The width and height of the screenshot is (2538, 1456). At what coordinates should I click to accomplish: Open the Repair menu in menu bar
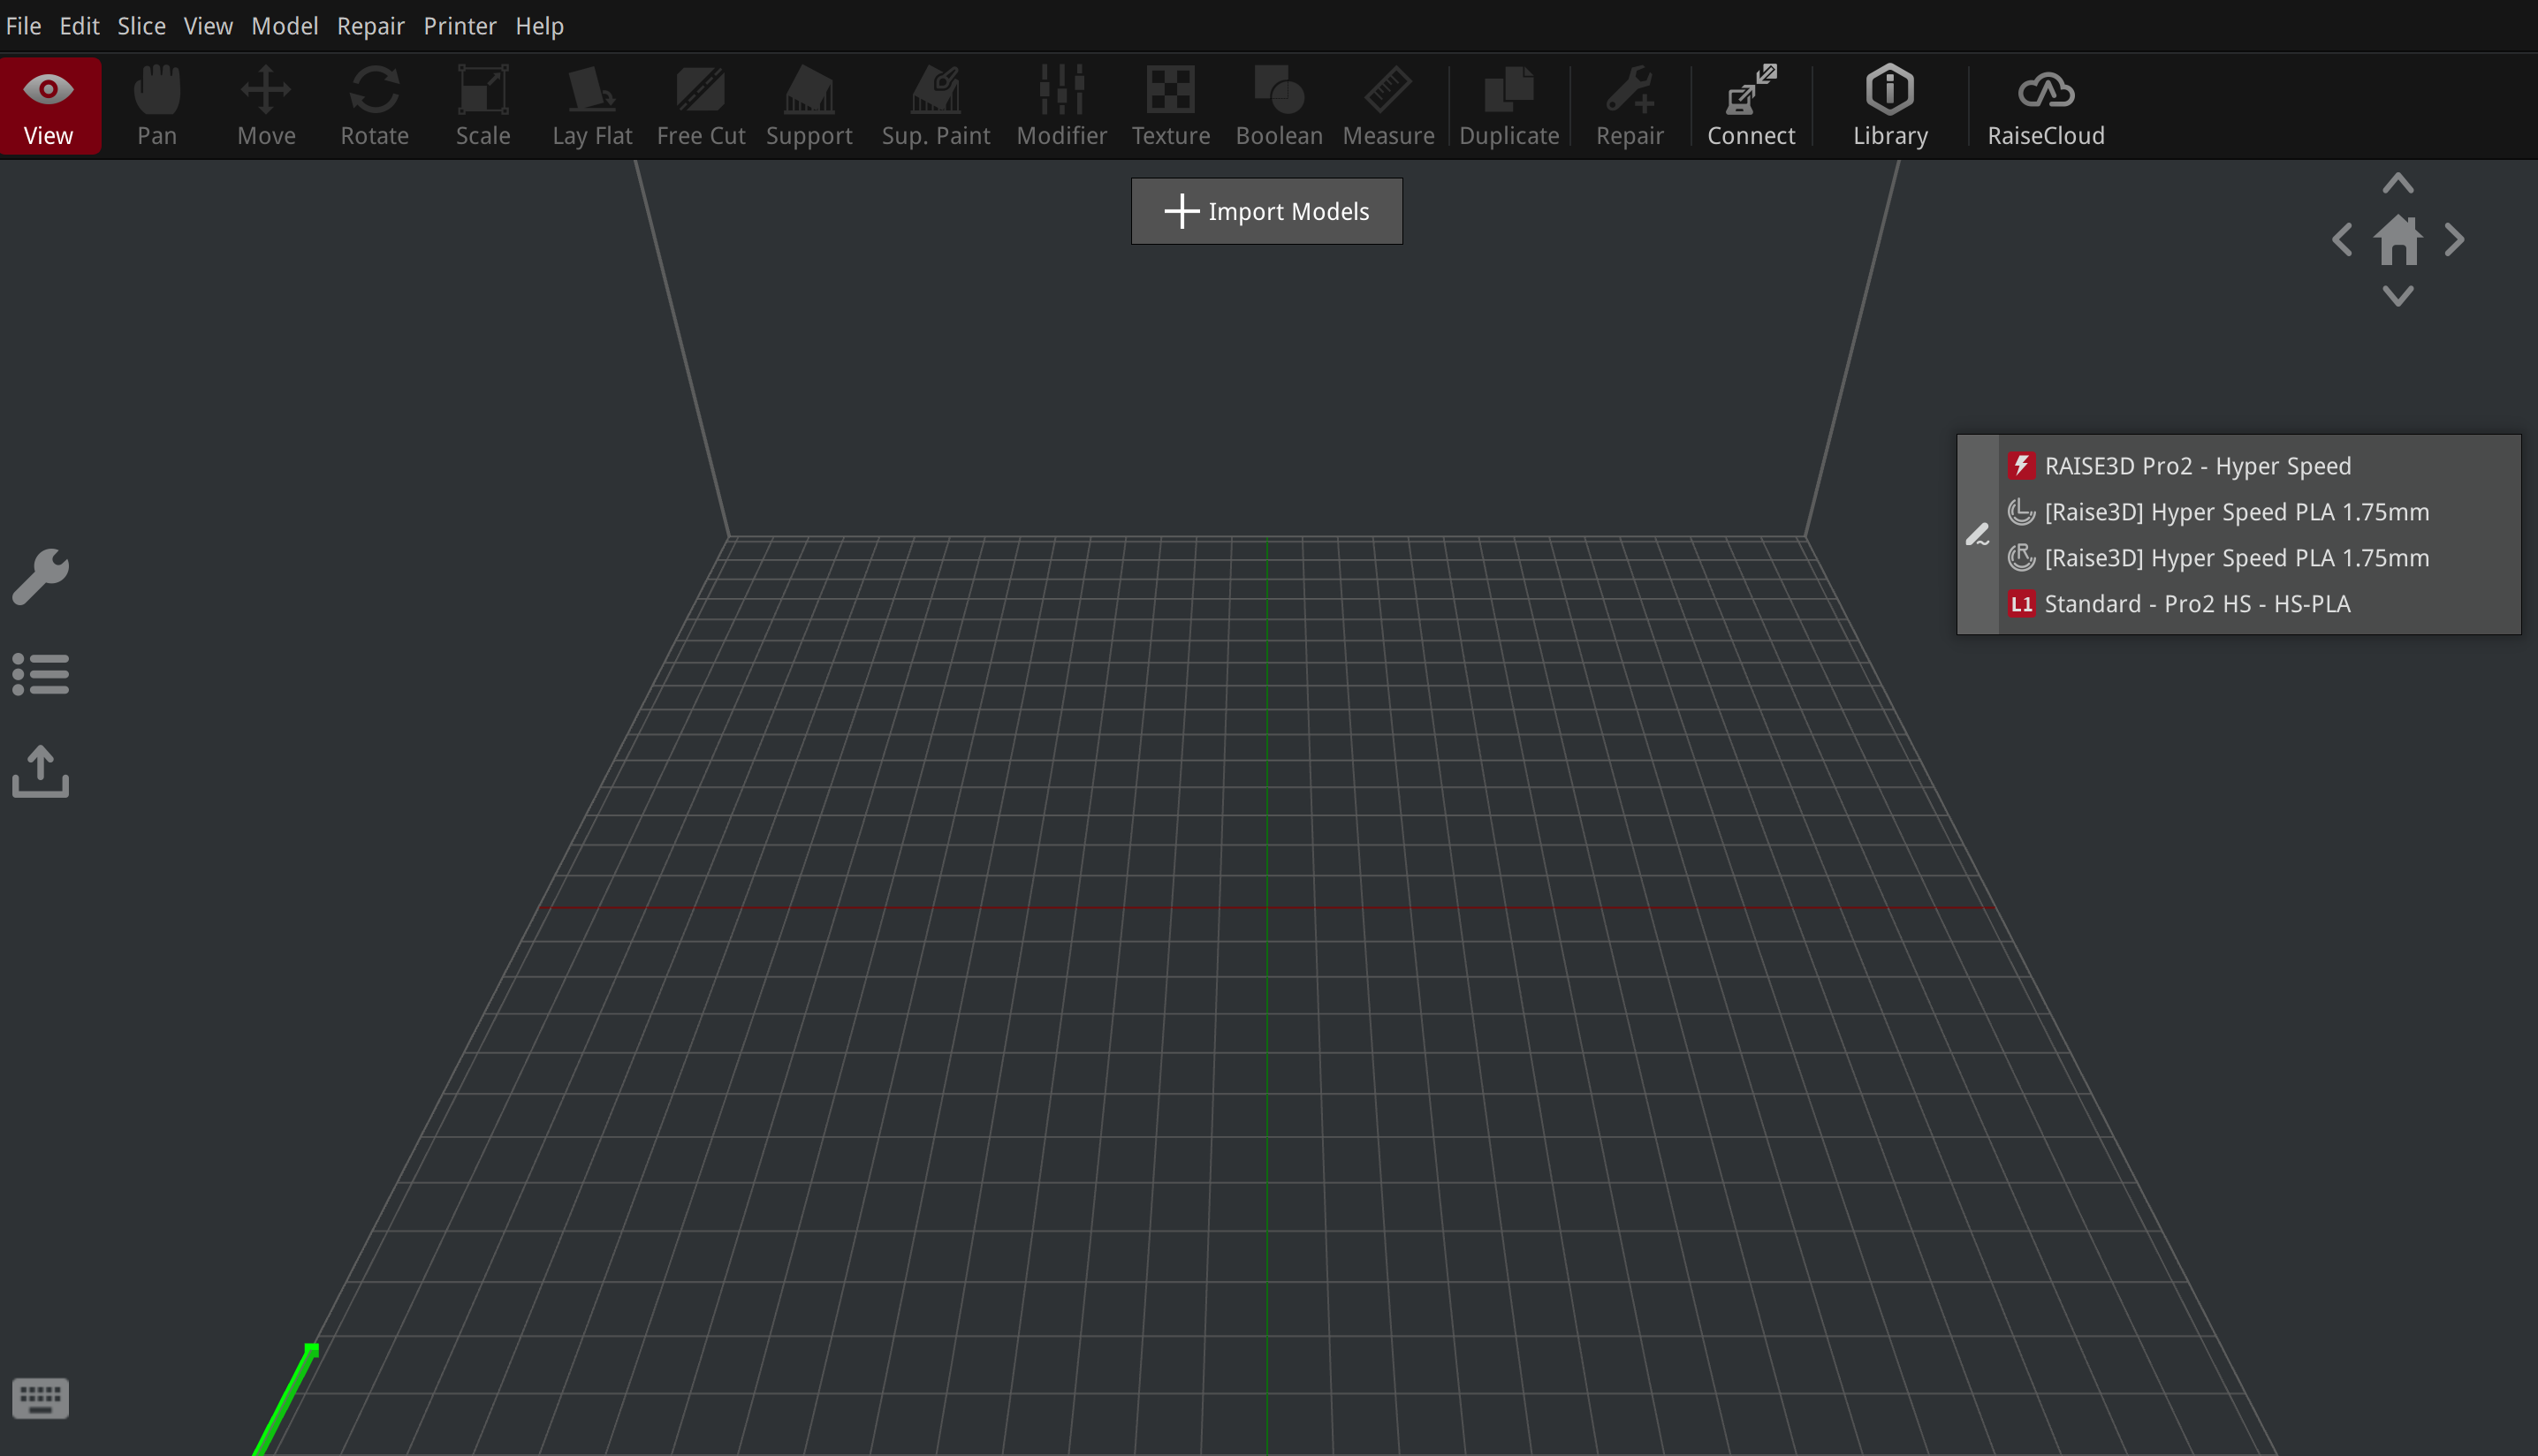click(370, 26)
